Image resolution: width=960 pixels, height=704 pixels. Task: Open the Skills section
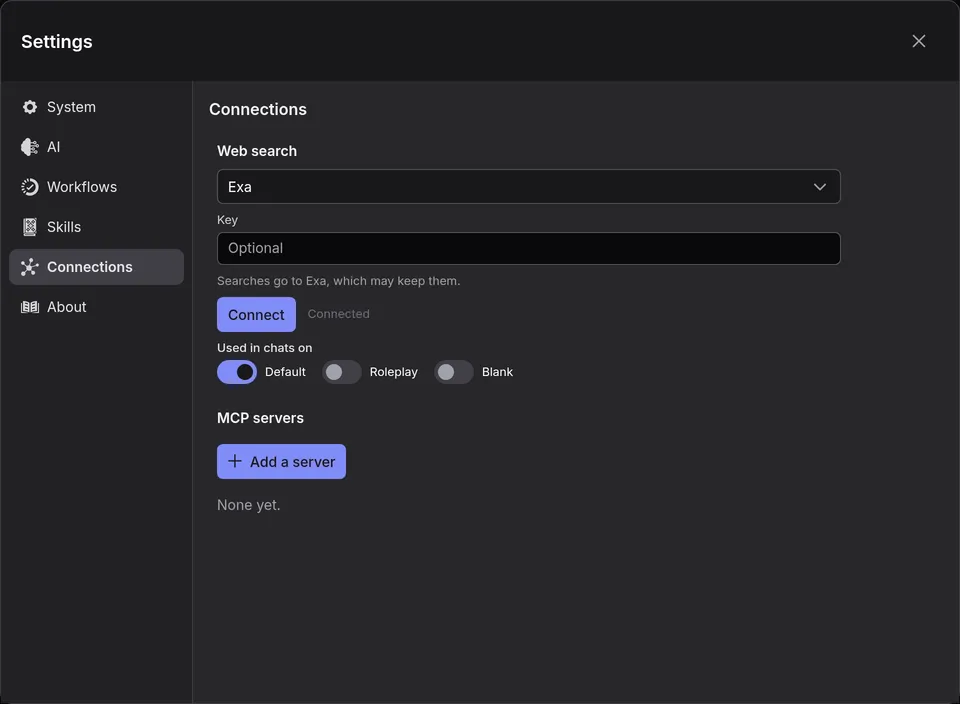coord(96,227)
